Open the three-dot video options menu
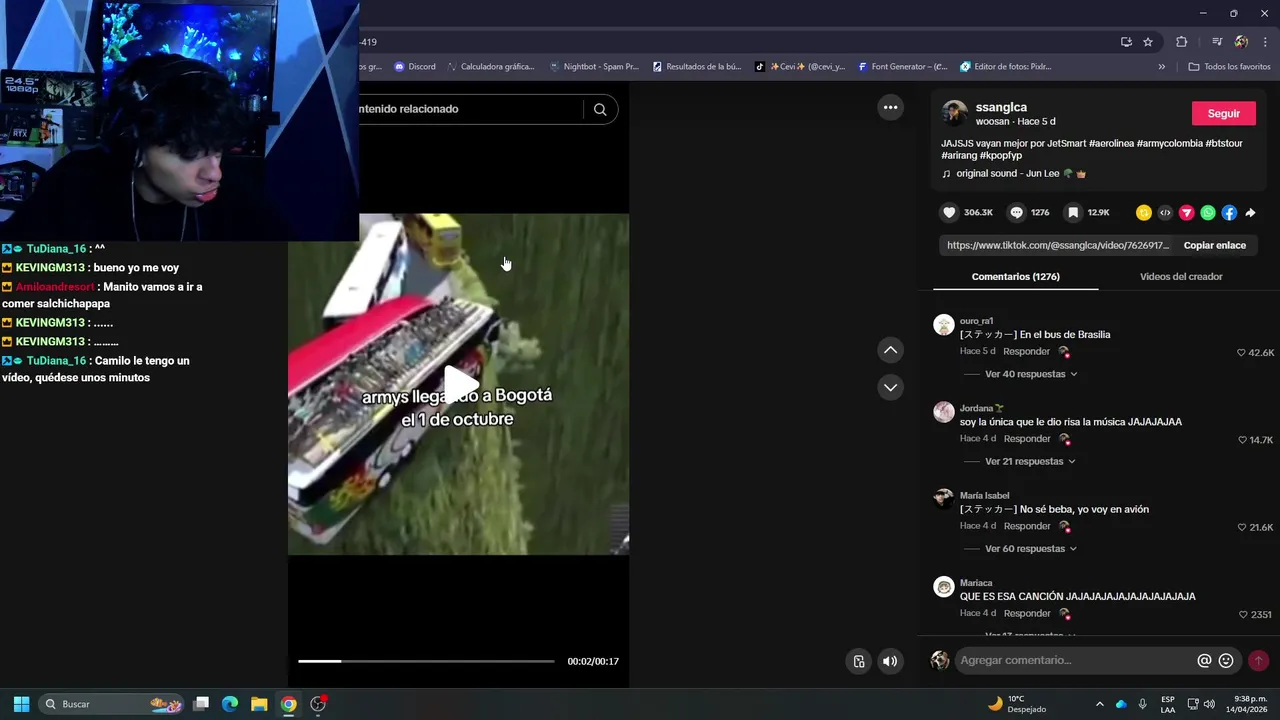The width and height of the screenshot is (1280, 720). (890, 107)
